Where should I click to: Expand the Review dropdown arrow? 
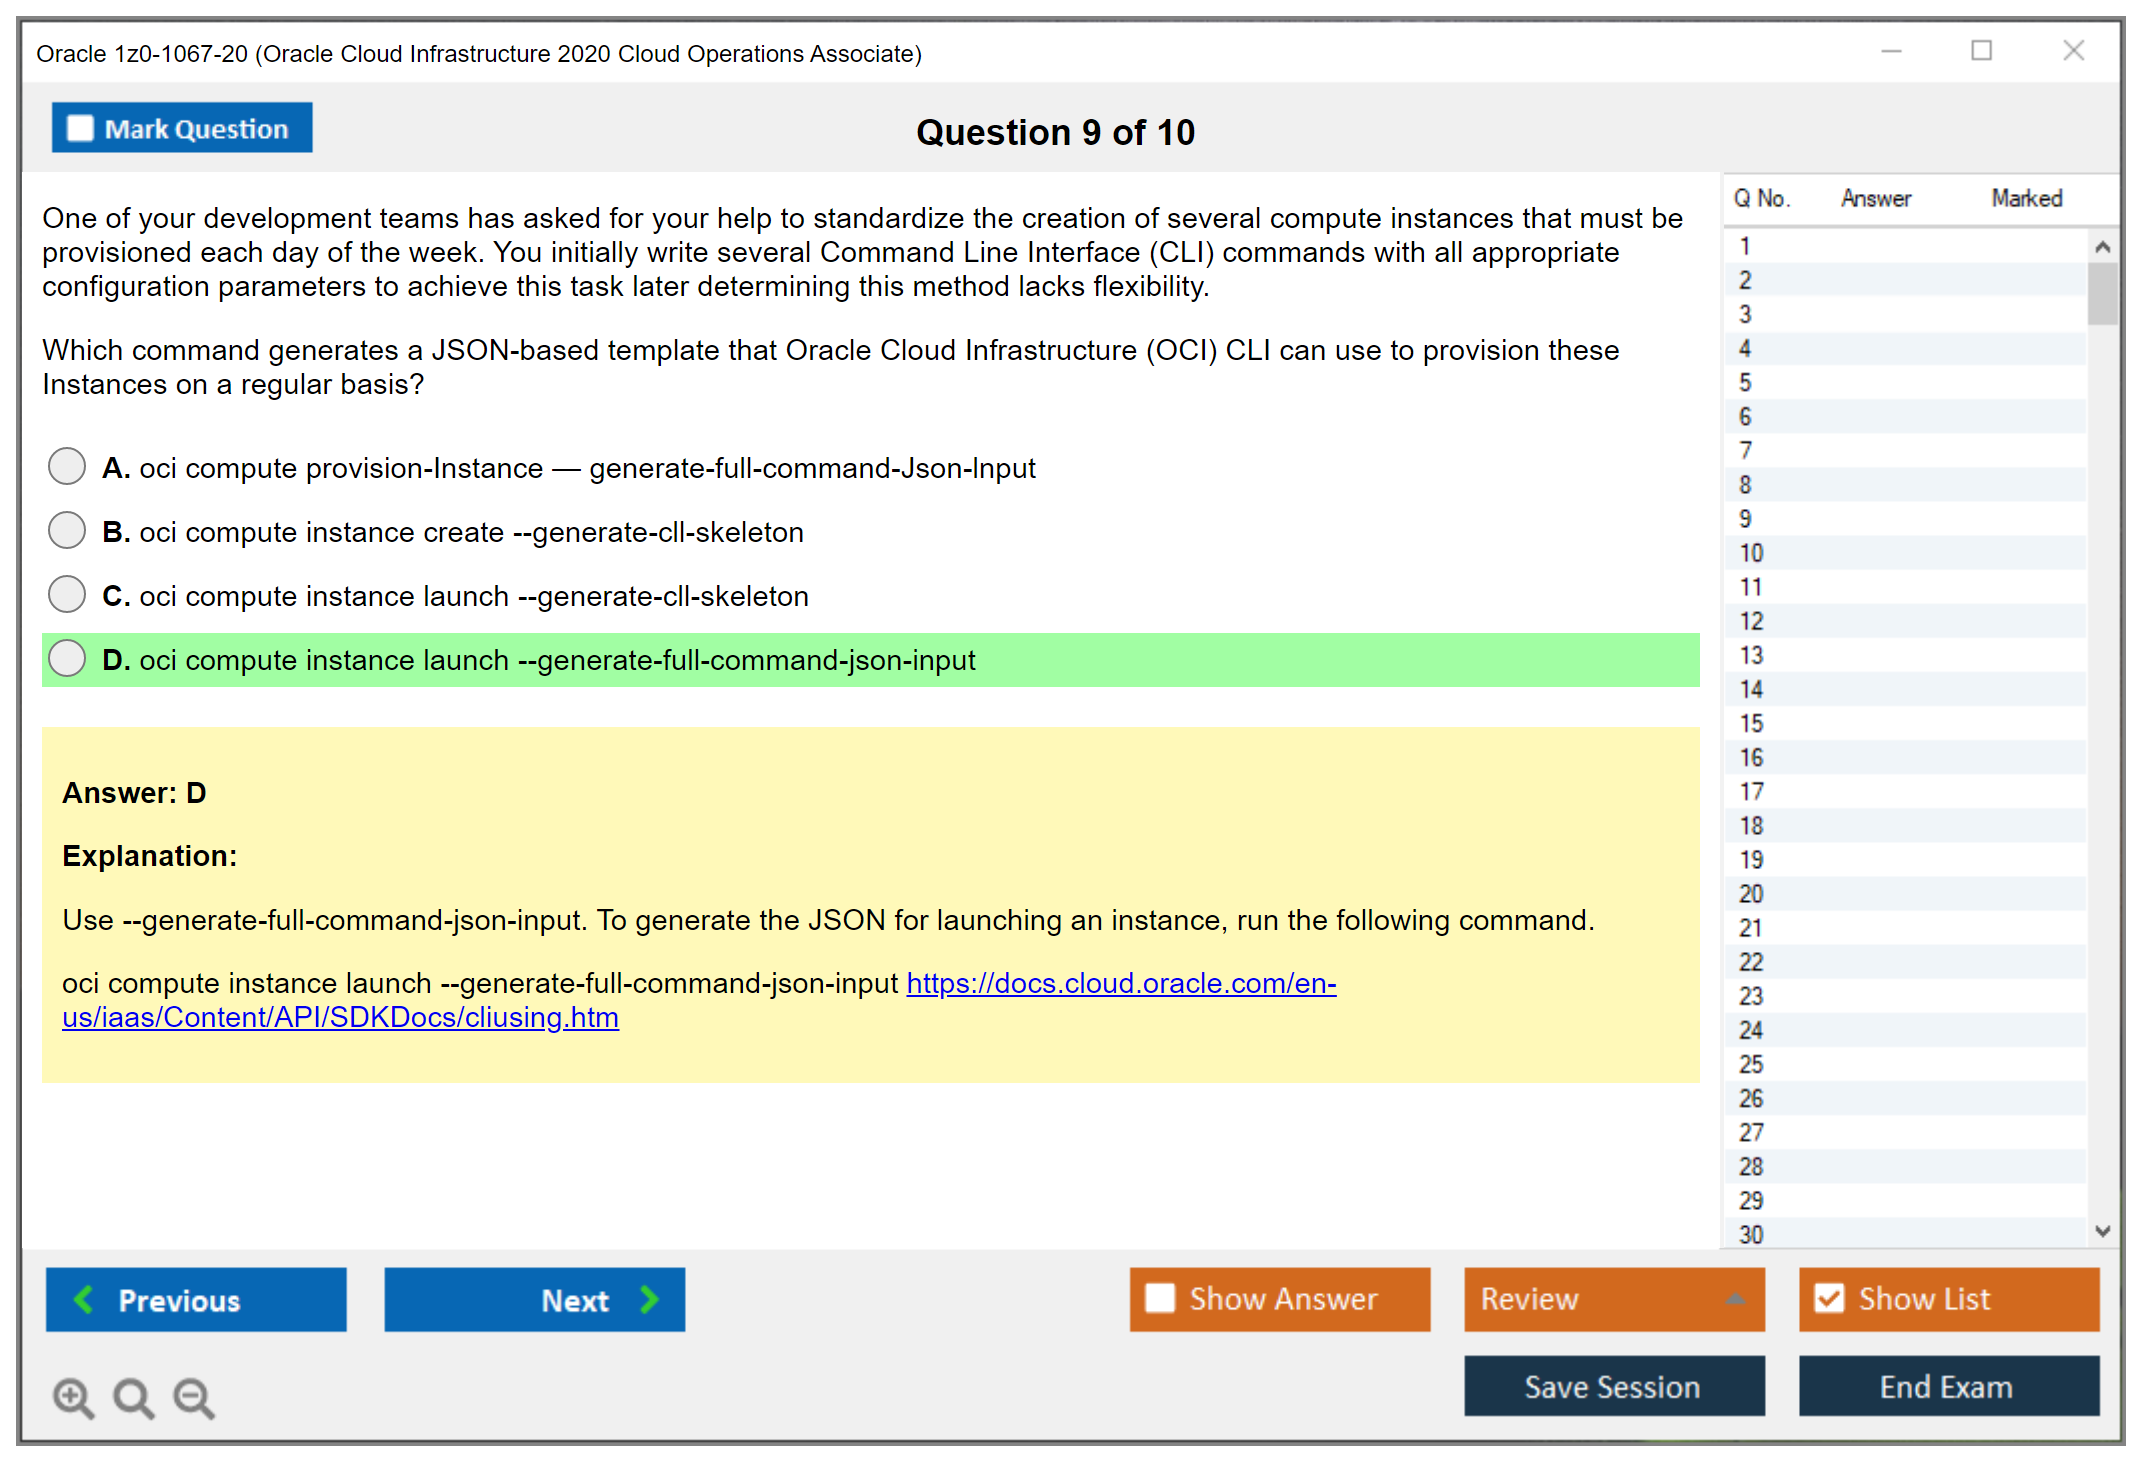(x=1735, y=1299)
